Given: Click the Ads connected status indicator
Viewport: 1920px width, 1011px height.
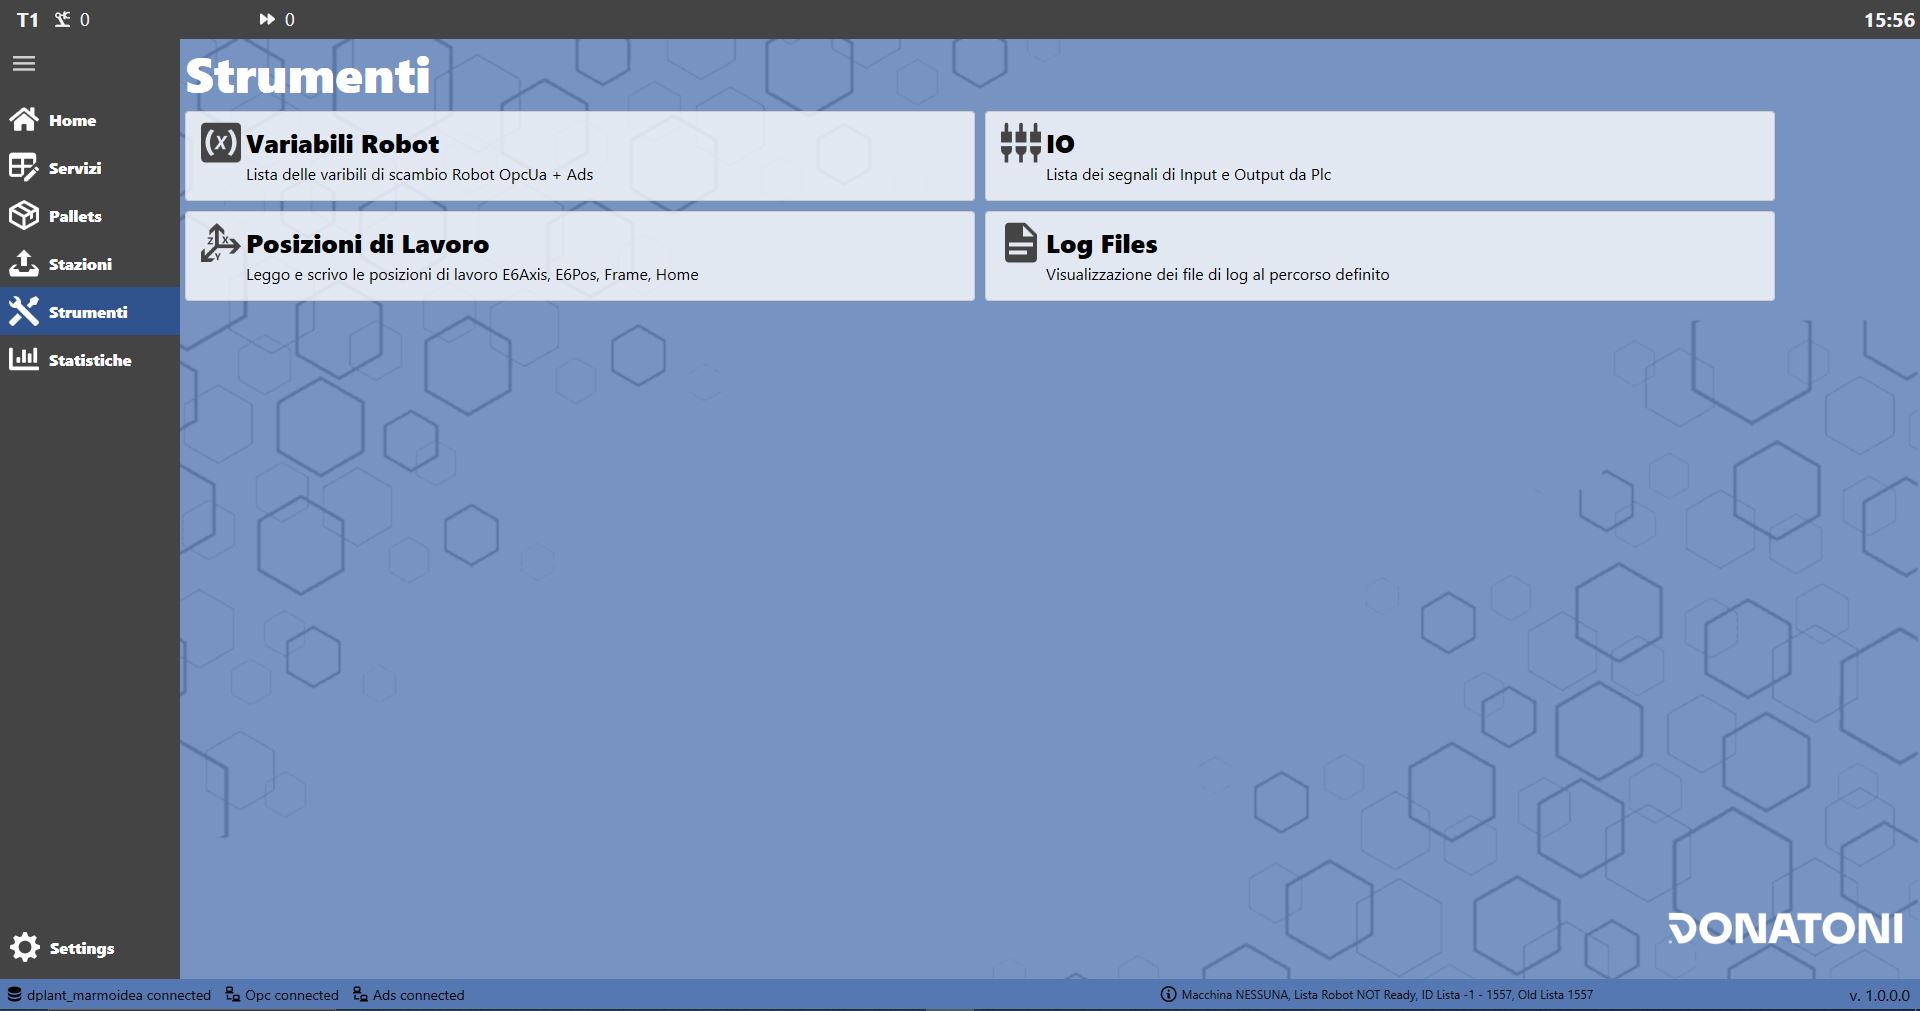Looking at the screenshot, I should (x=409, y=995).
